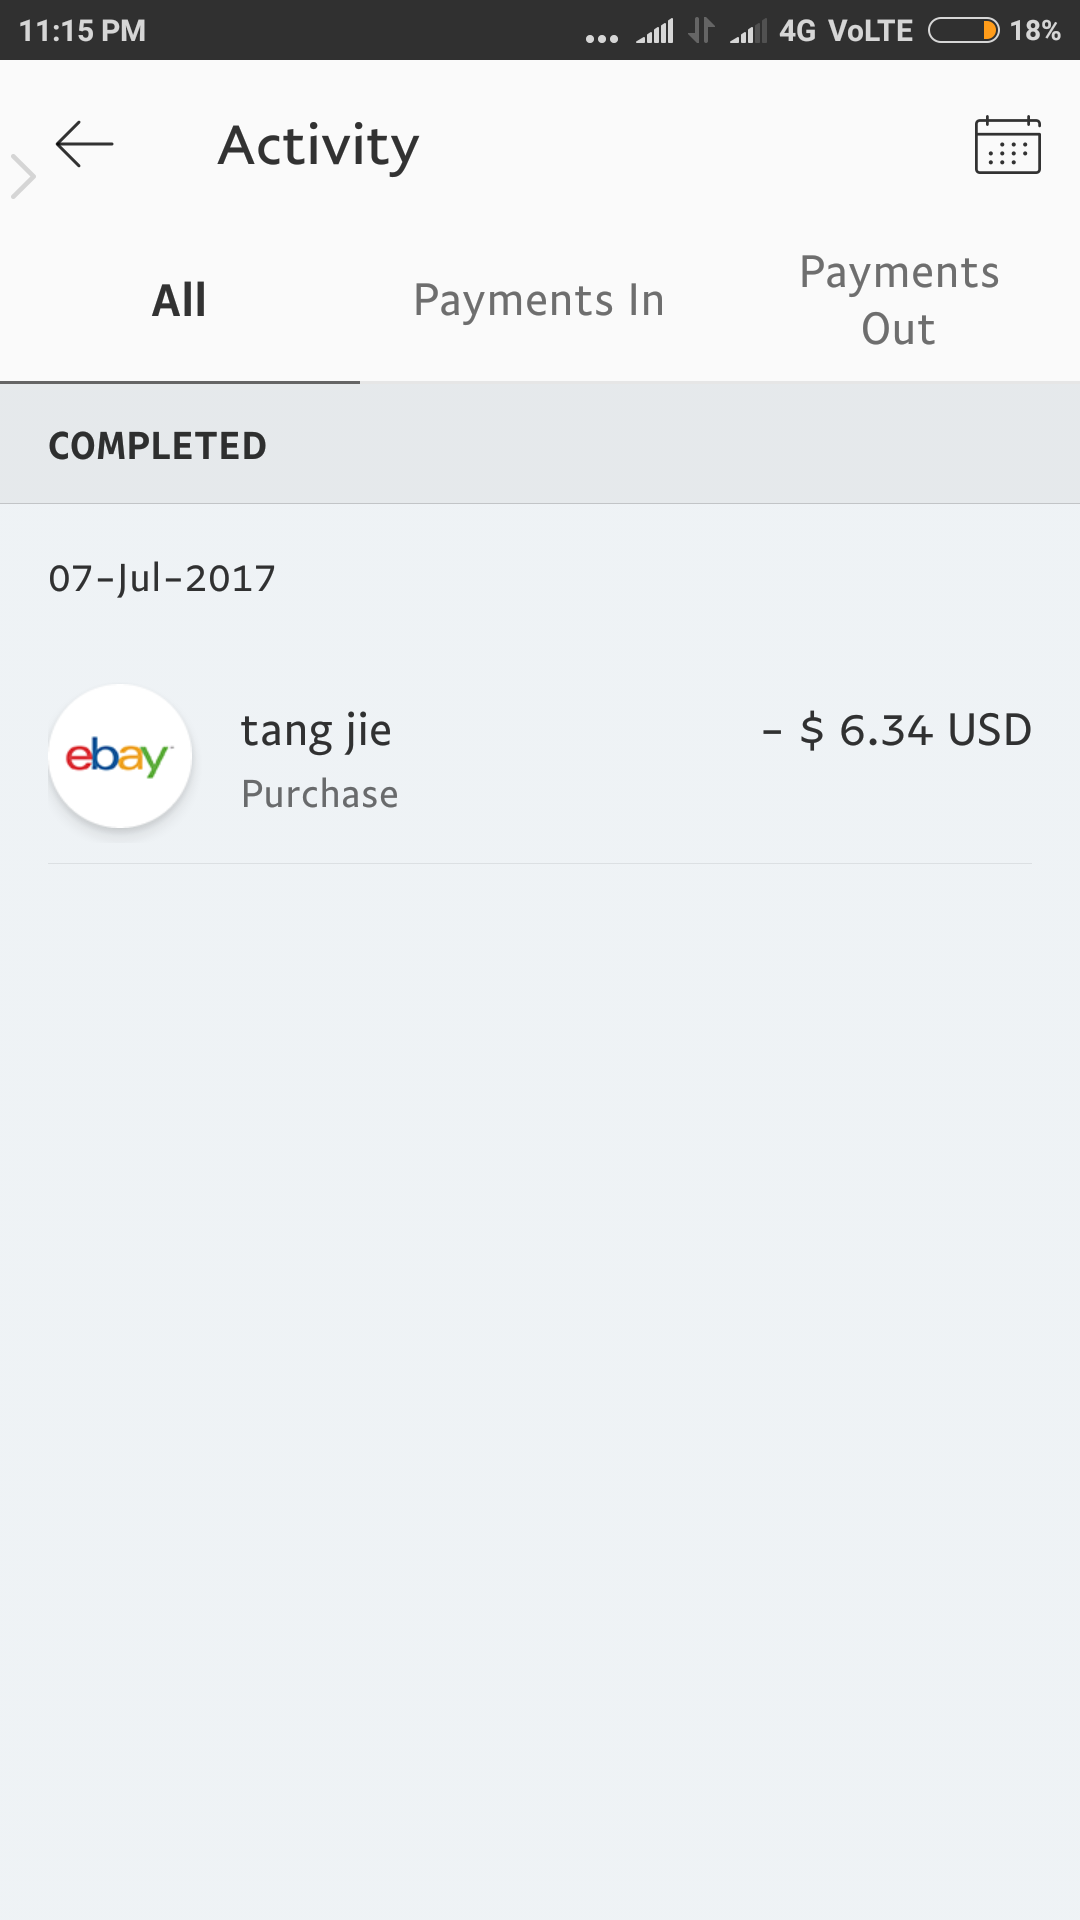This screenshot has width=1080, height=1920.
Task: Switch to the Payments In tab
Action: [539, 300]
